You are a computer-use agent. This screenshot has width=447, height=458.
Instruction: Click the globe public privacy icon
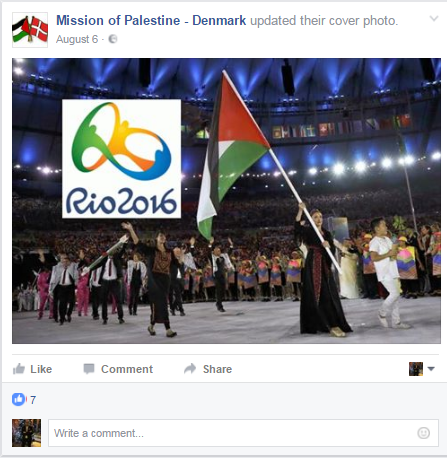(x=113, y=39)
